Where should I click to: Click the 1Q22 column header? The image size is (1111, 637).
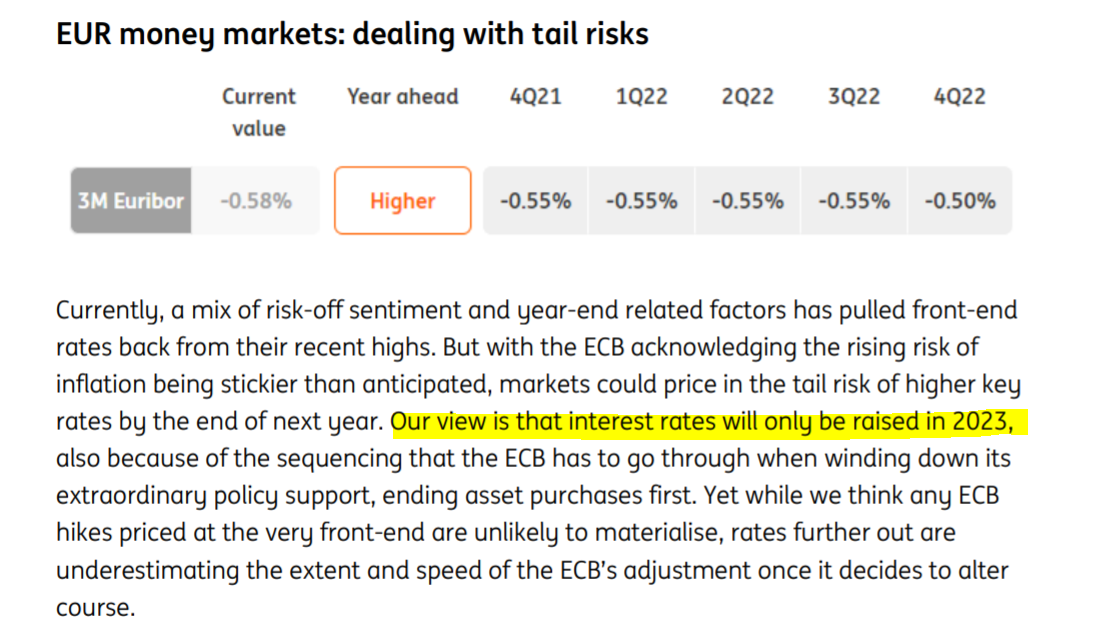pos(641,97)
